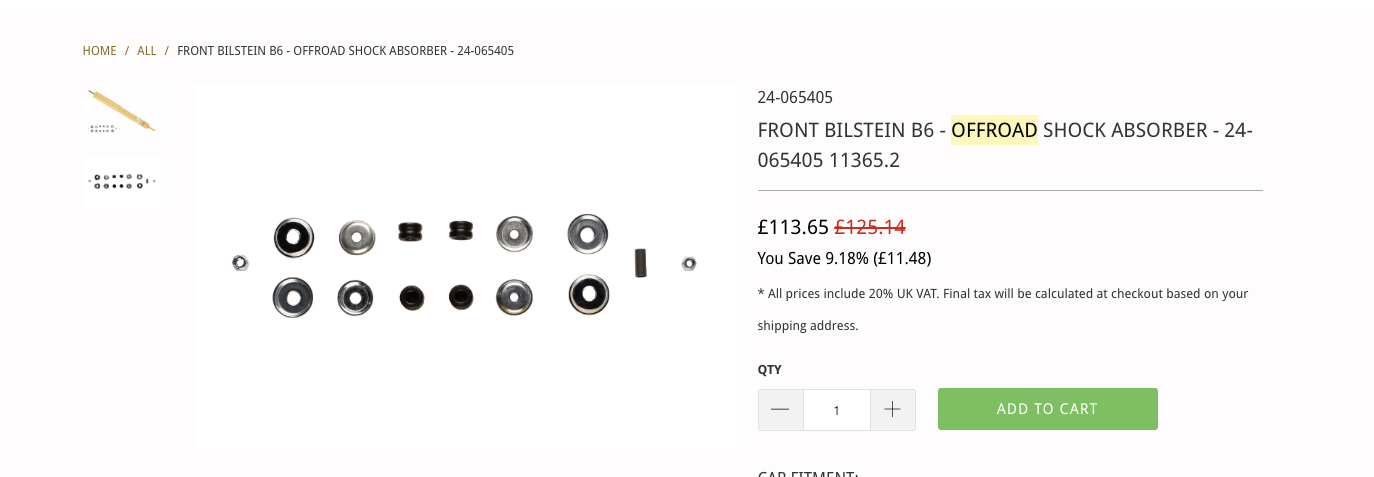
Task: Select the yellow shock absorber thumbnail
Action: (x=121, y=111)
